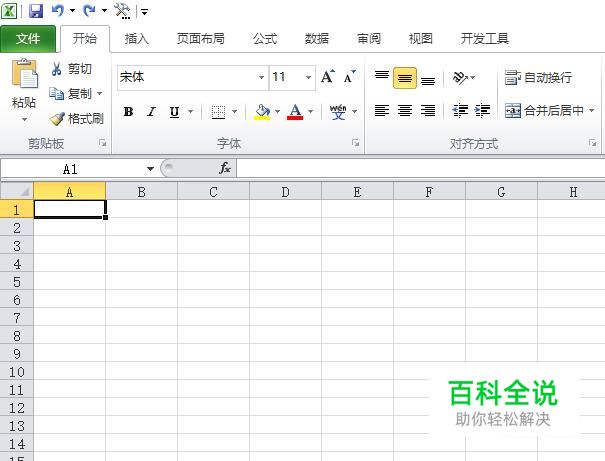
Task: Click the Redo arrow icon
Action: click(90, 10)
